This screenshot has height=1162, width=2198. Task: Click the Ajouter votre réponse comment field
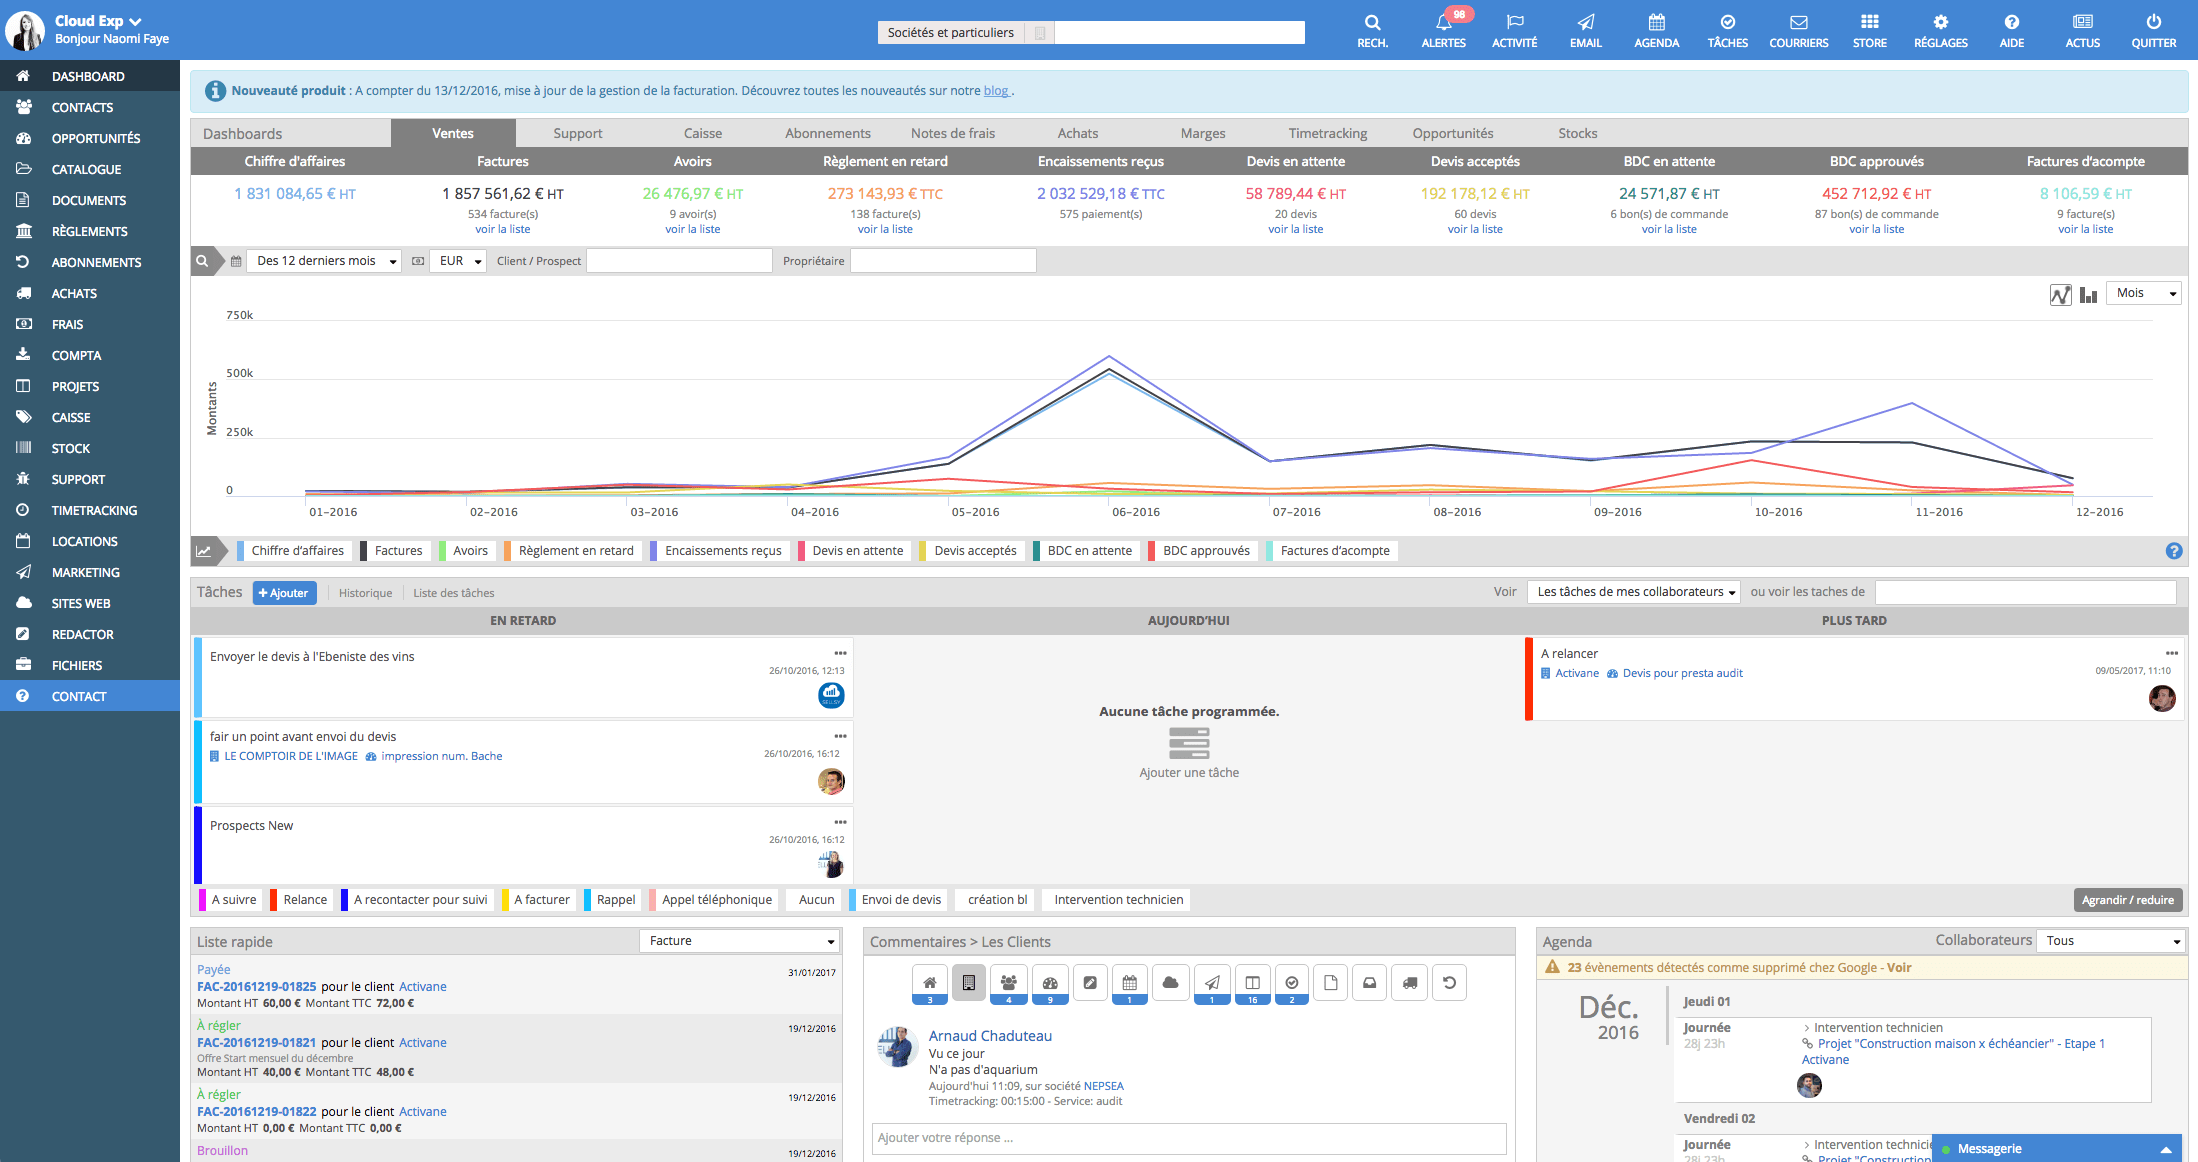click(x=1189, y=1138)
